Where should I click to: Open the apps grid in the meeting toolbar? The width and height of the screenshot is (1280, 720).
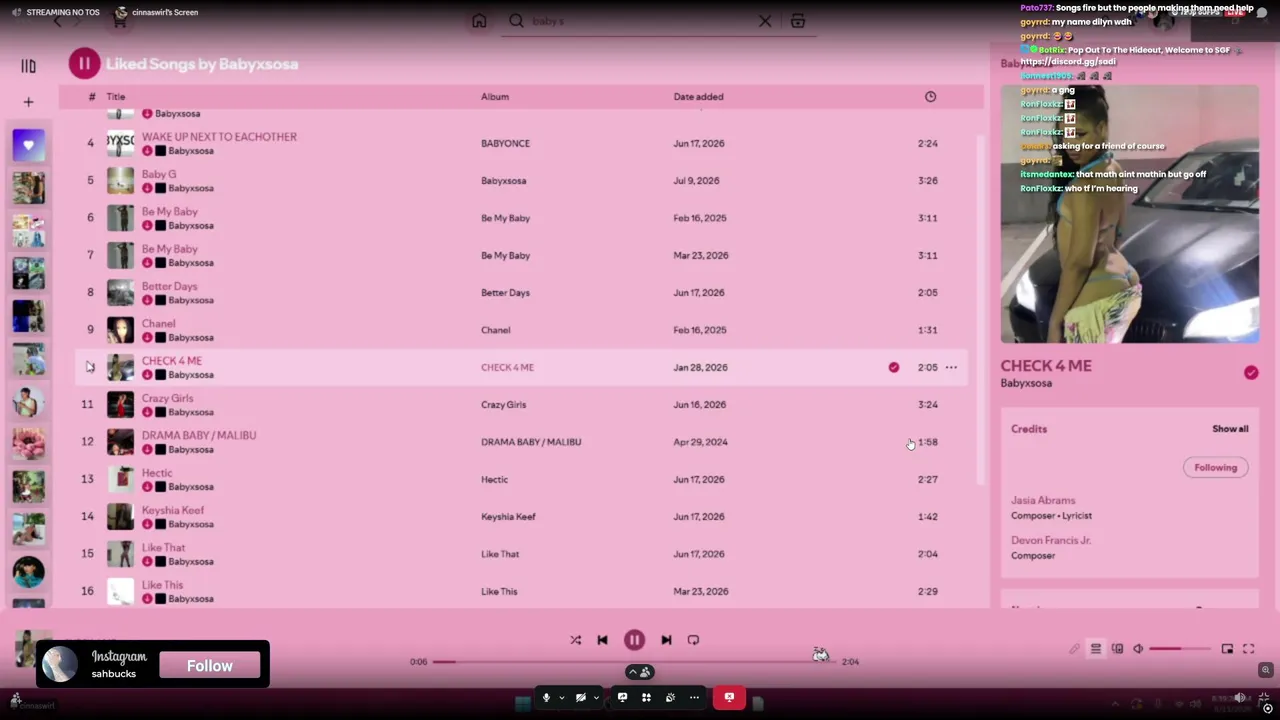pos(646,697)
